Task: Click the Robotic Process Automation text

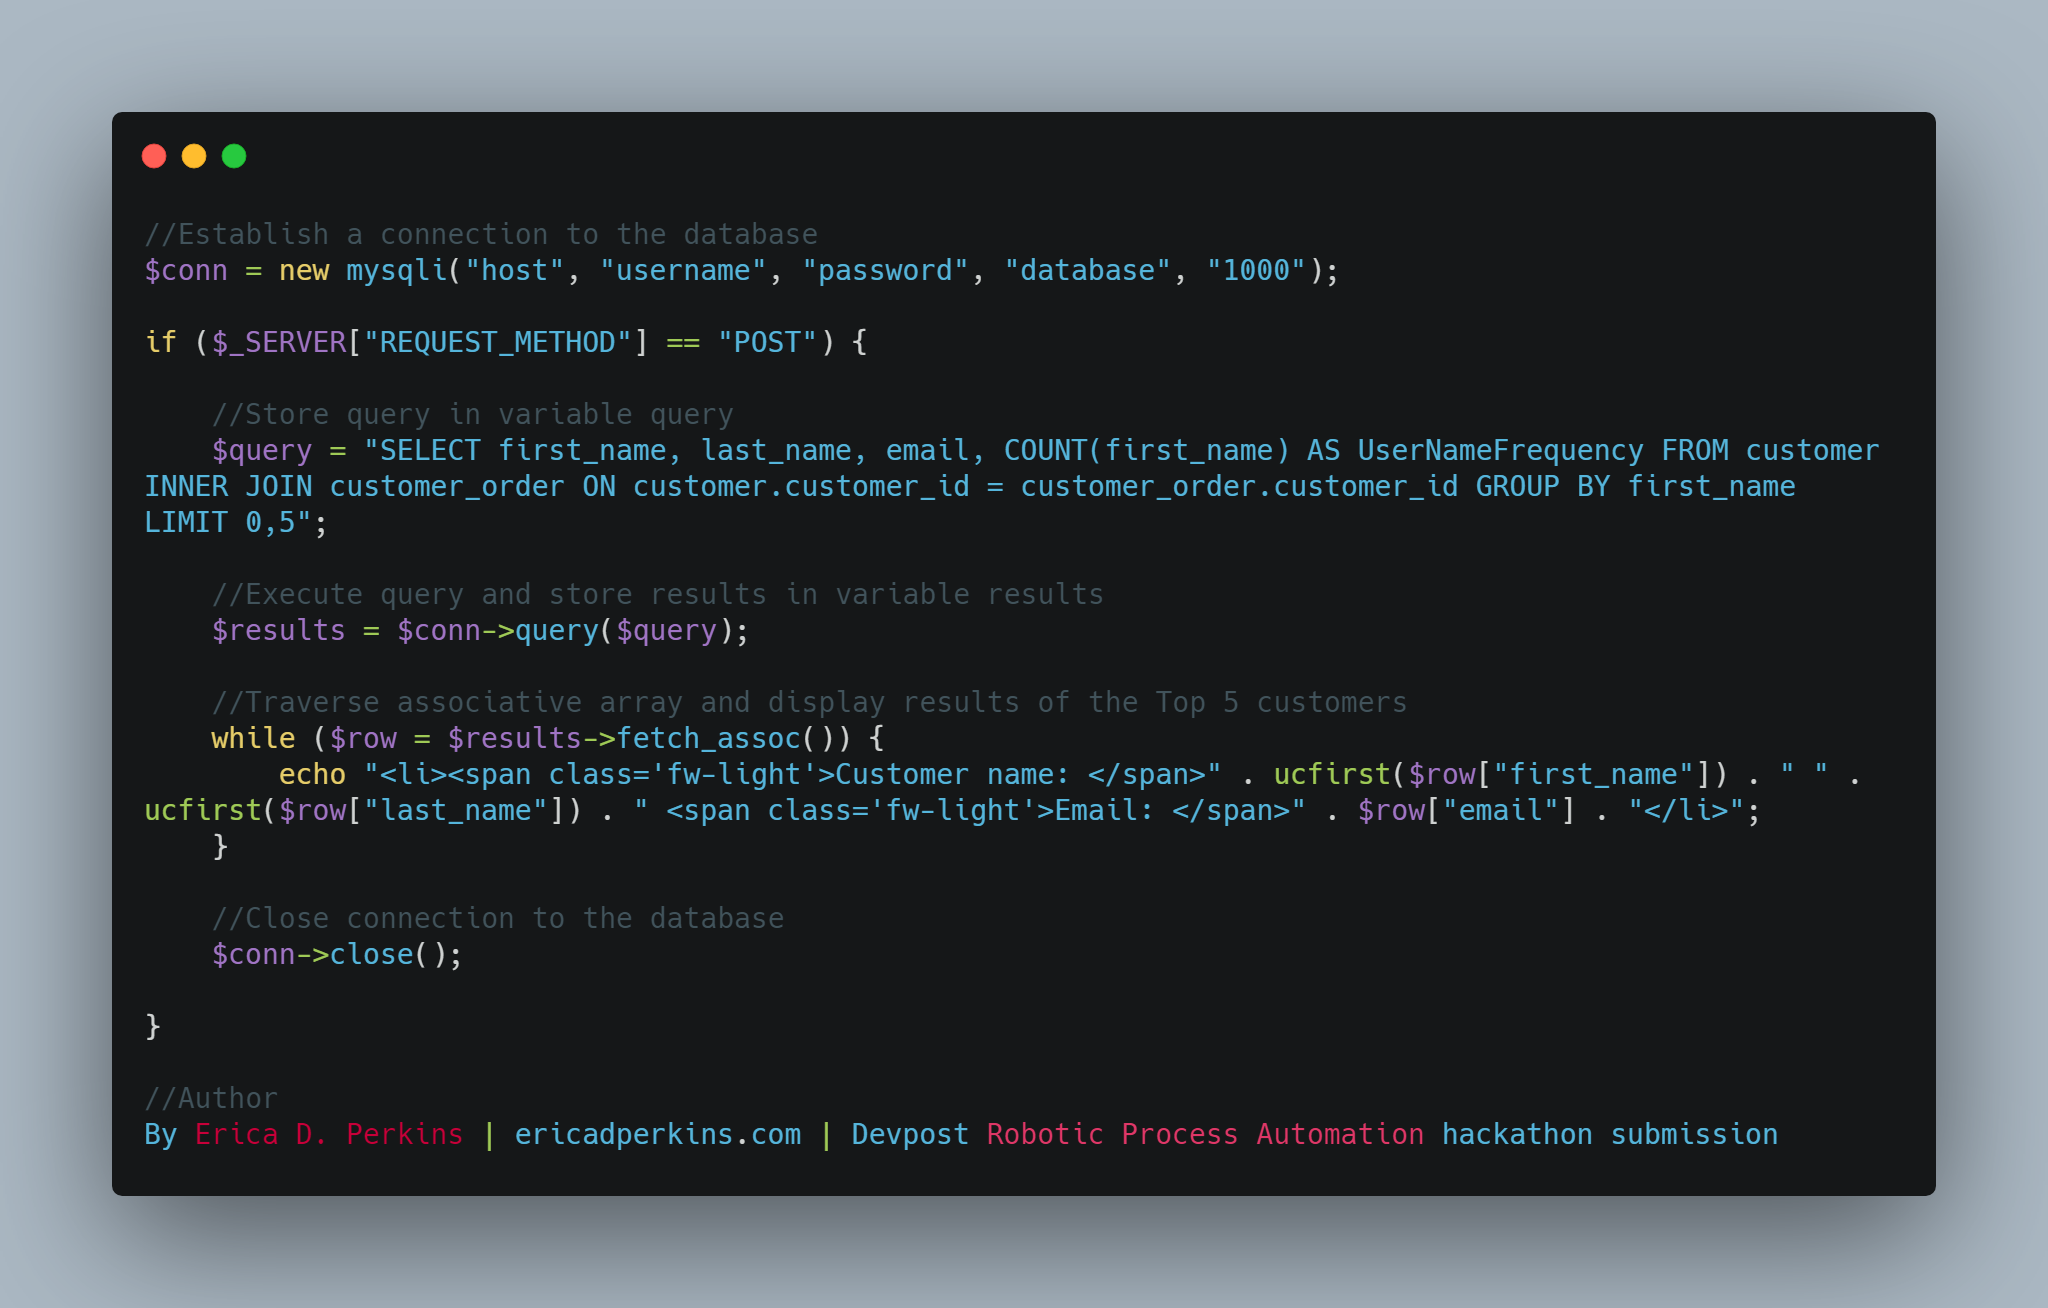Action: point(1205,1135)
